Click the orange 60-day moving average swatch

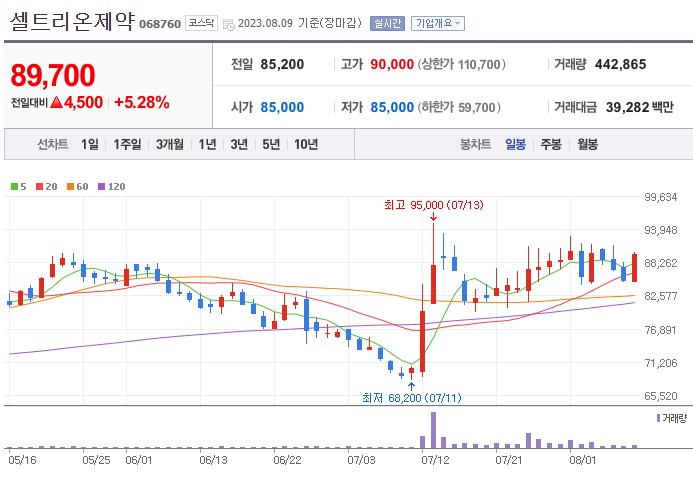[x=70, y=187]
